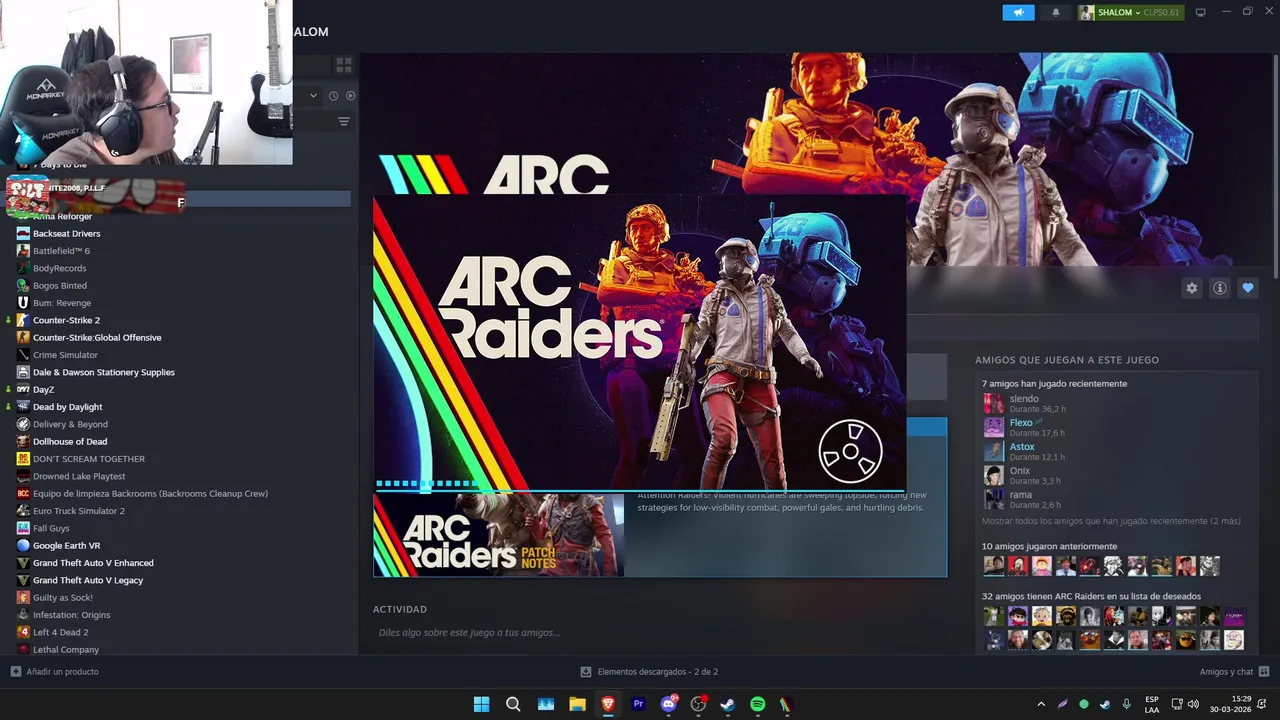Open Amigos y chat panel
Viewport: 1280px width, 720px height.
(1234, 672)
